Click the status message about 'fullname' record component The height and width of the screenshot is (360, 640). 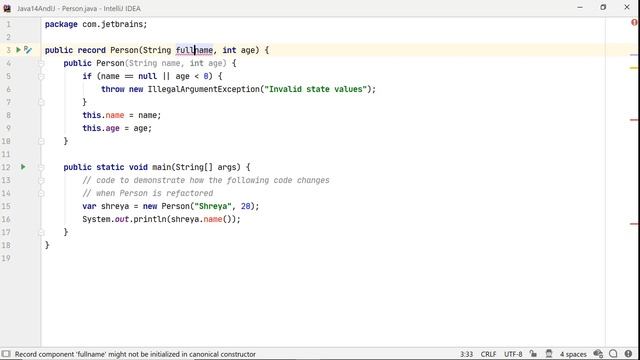(x=135, y=354)
